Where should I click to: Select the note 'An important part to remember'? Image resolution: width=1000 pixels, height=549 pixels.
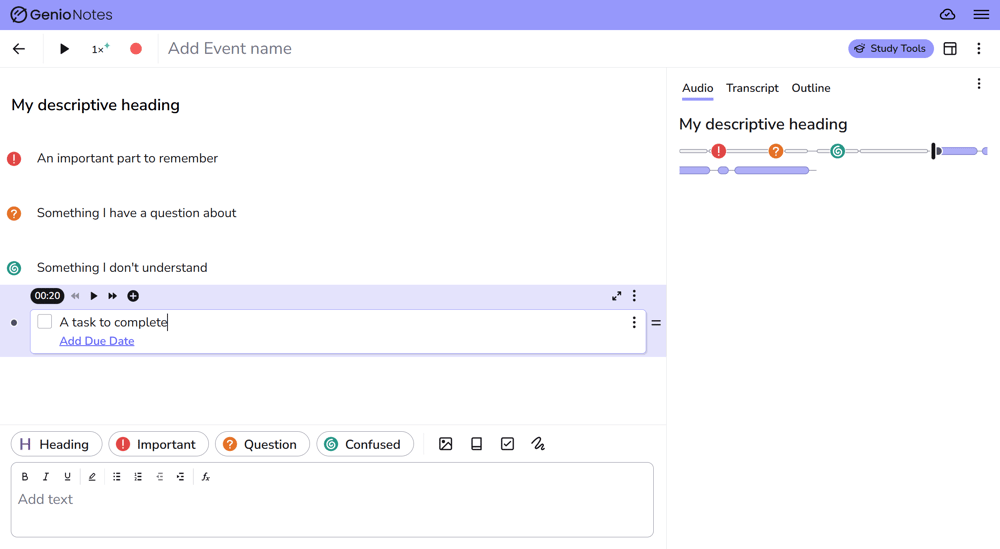click(x=127, y=158)
